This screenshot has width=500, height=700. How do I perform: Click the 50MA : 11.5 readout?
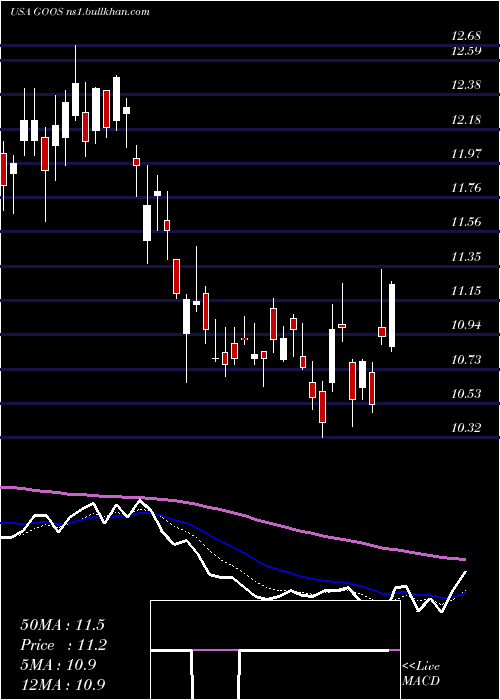coord(62,625)
